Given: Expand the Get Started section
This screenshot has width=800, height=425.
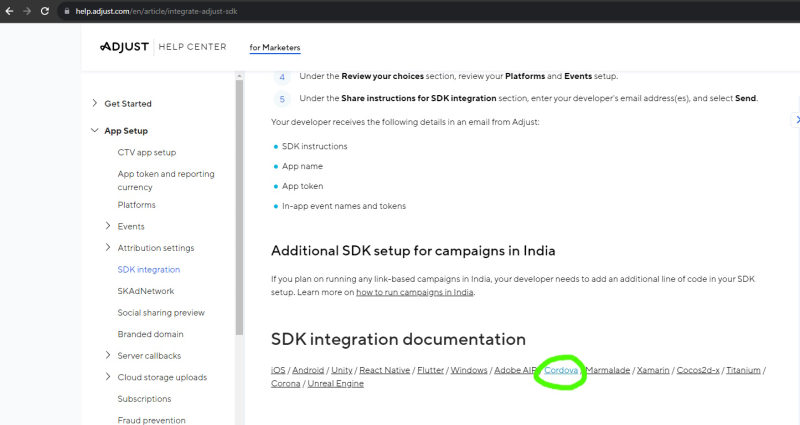Looking at the screenshot, I should click(x=94, y=103).
